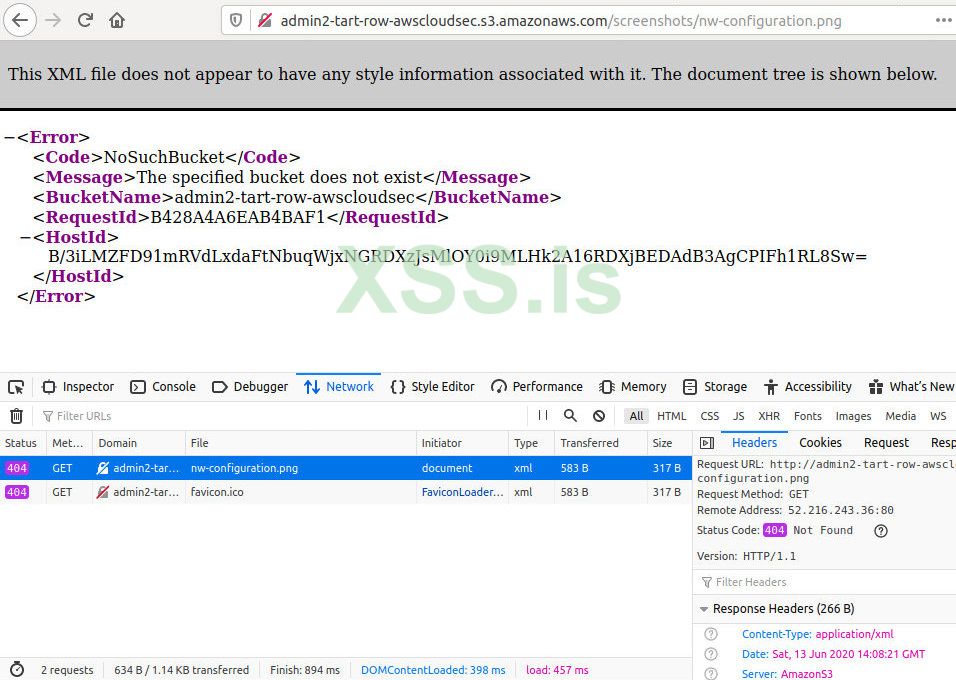Click the insecure connection padlock icon
The width and height of the screenshot is (956, 680).
click(265, 21)
